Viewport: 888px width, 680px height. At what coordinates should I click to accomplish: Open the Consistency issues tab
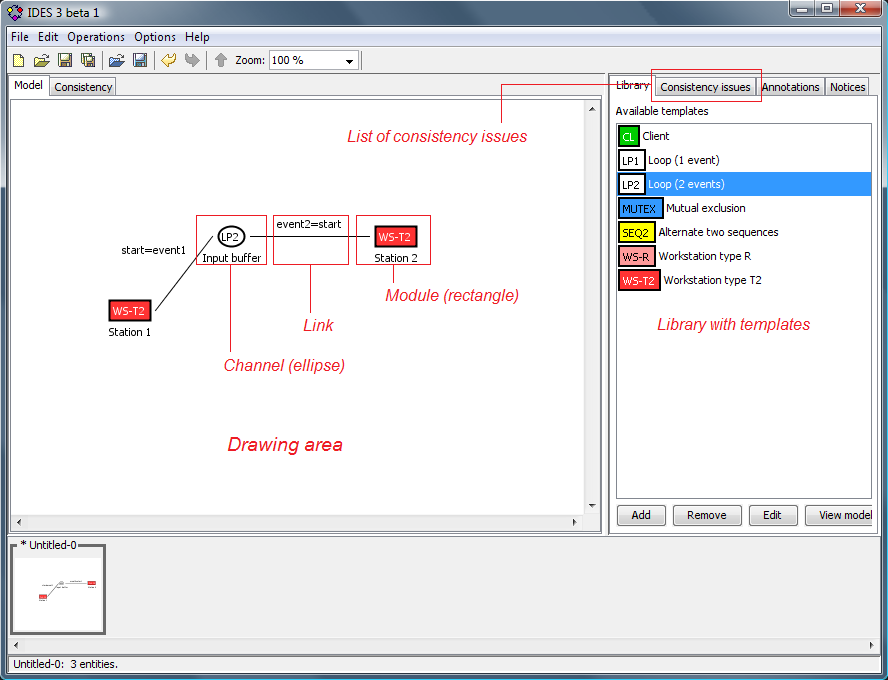(705, 87)
